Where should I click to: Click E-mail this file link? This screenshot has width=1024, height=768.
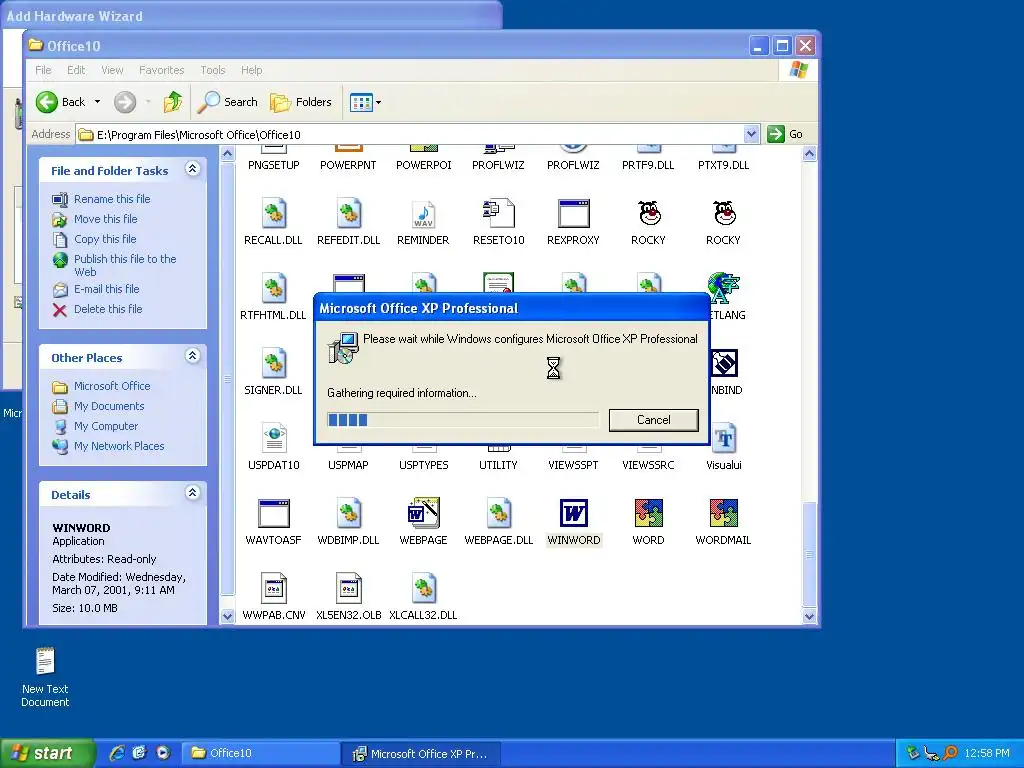click(106, 289)
